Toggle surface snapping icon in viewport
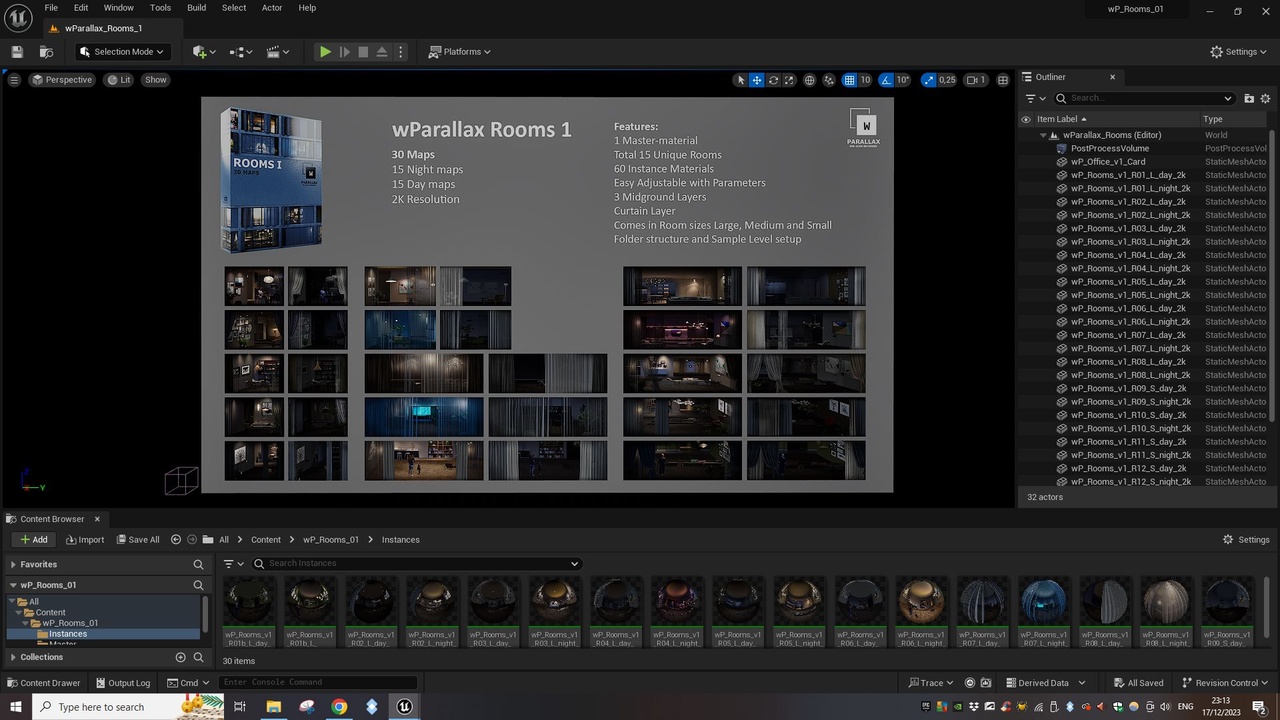The image size is (1280, 720). (x=830, y=80)
